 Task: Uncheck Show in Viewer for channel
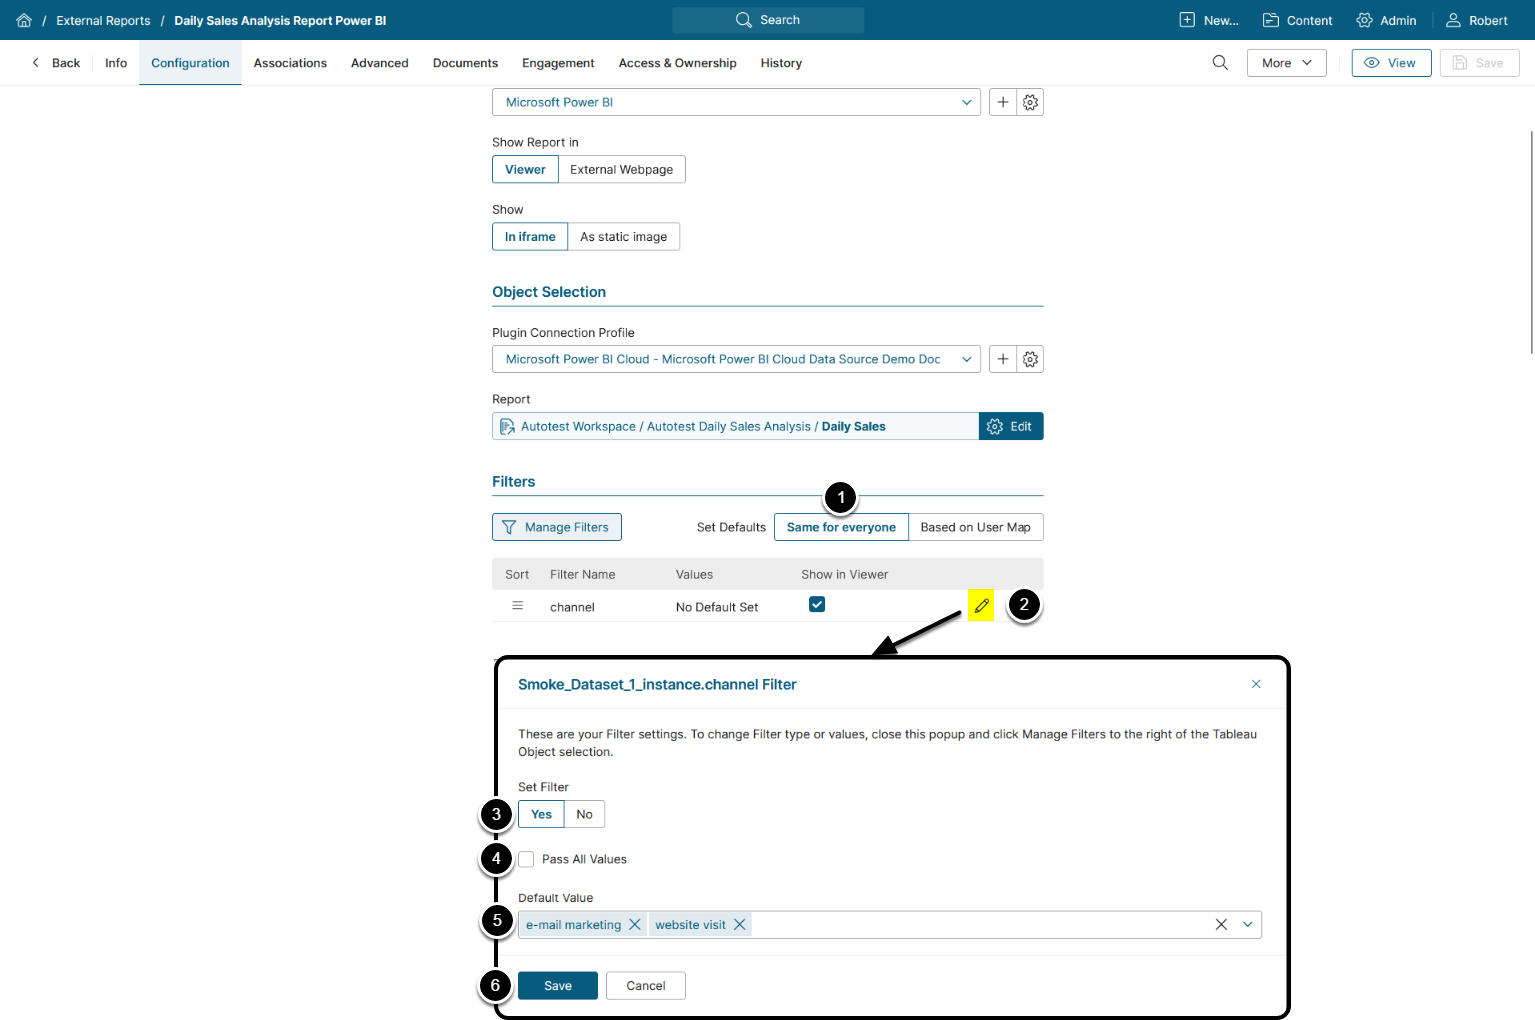817,604
